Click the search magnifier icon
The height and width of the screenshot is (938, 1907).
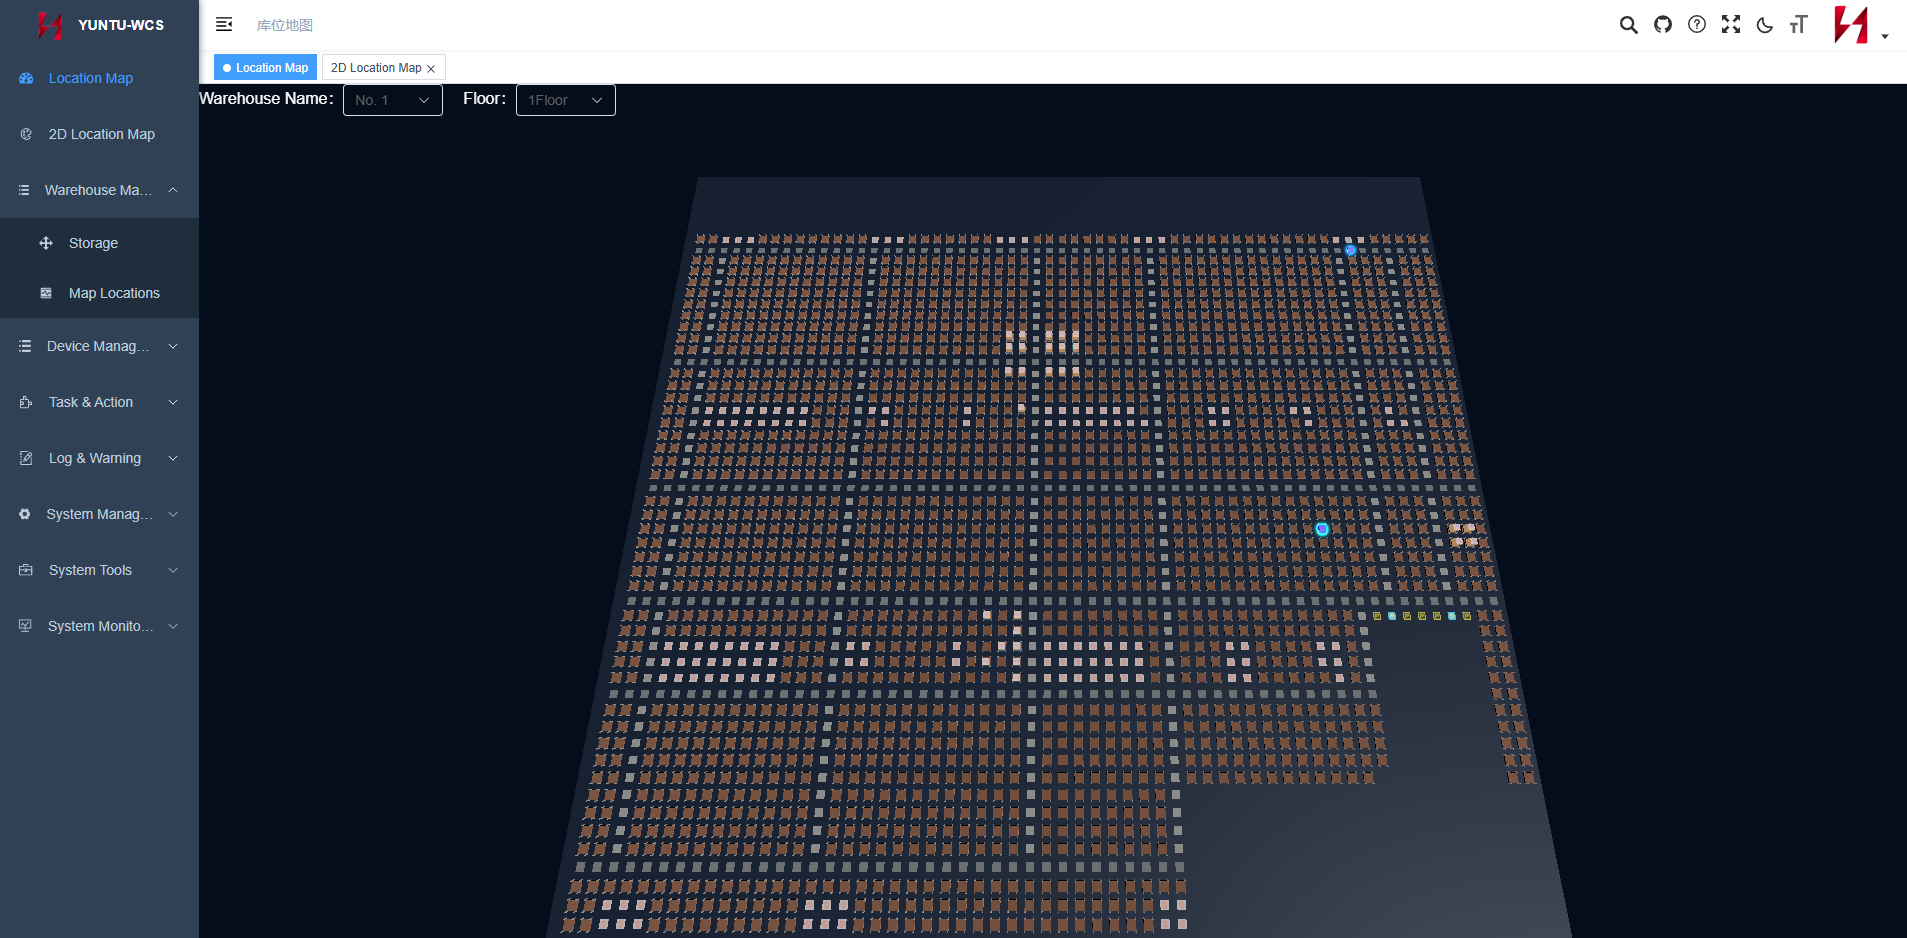[1628, 25]
